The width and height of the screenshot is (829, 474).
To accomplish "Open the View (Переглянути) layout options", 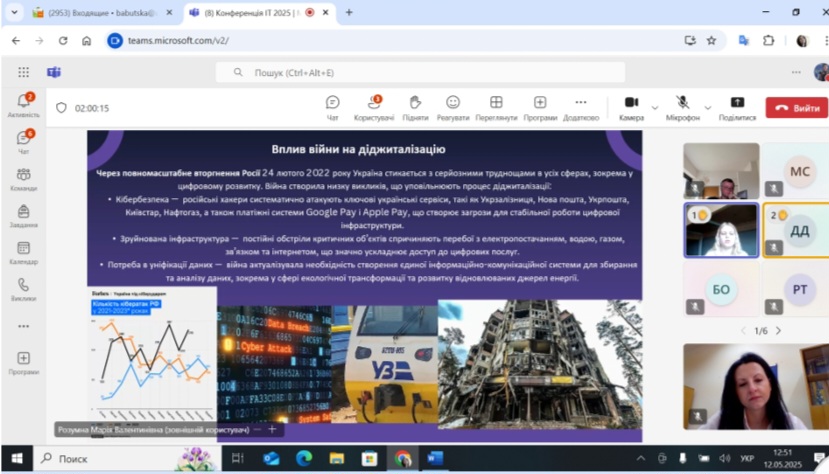I will click(x=496, y=106).
